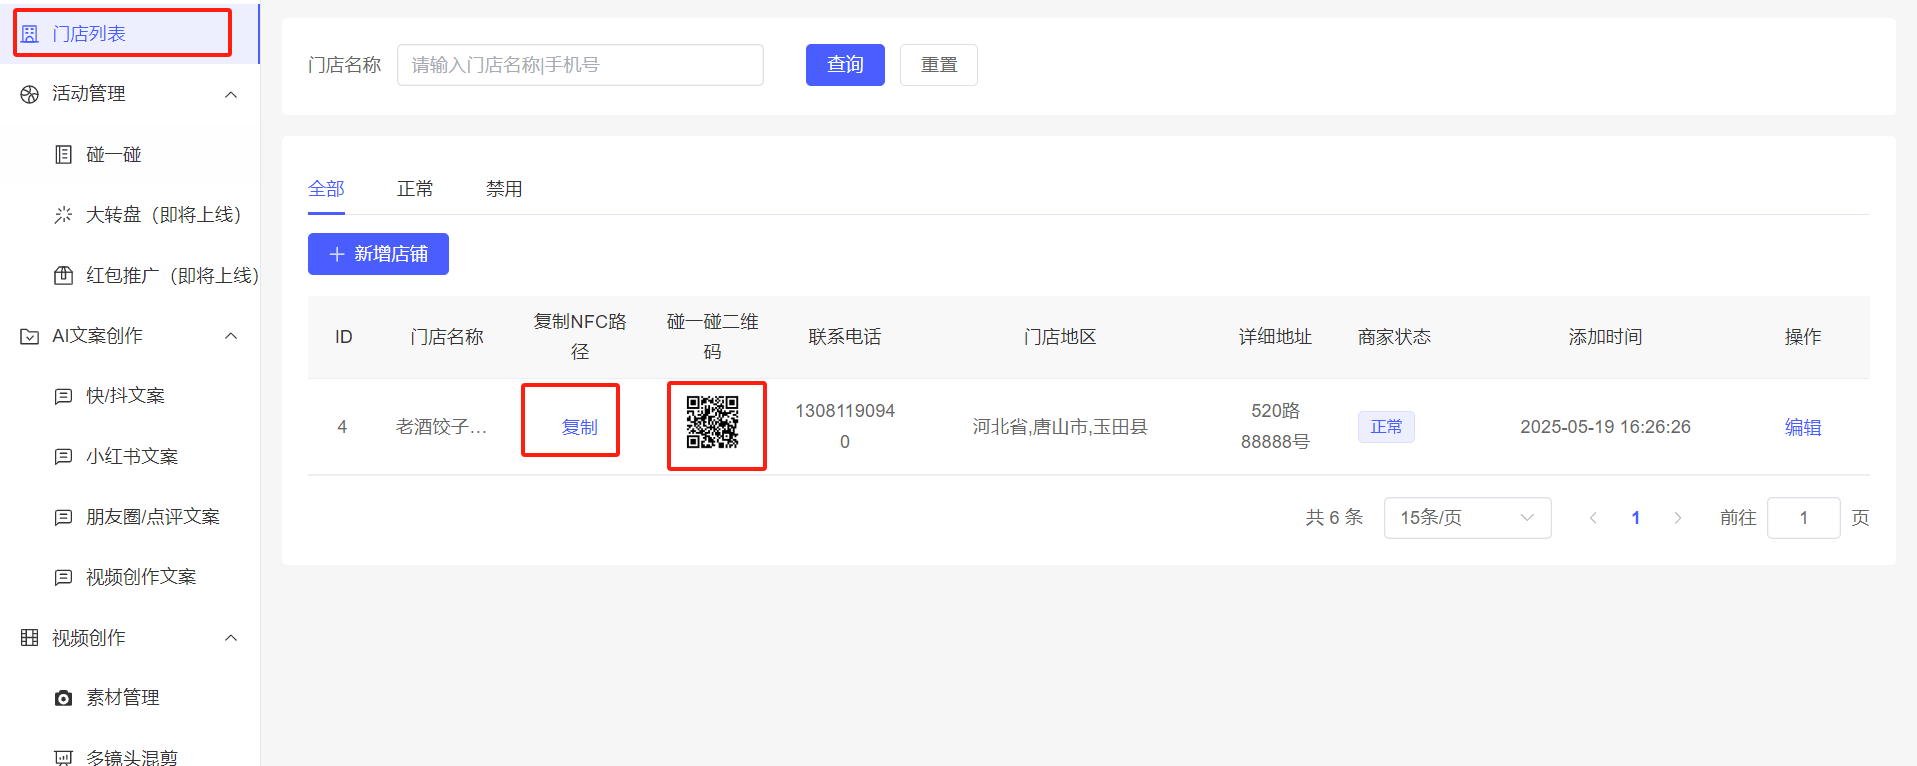
Task: Click the 素材管理 camera icon
Action: click(x=63, y=698)
